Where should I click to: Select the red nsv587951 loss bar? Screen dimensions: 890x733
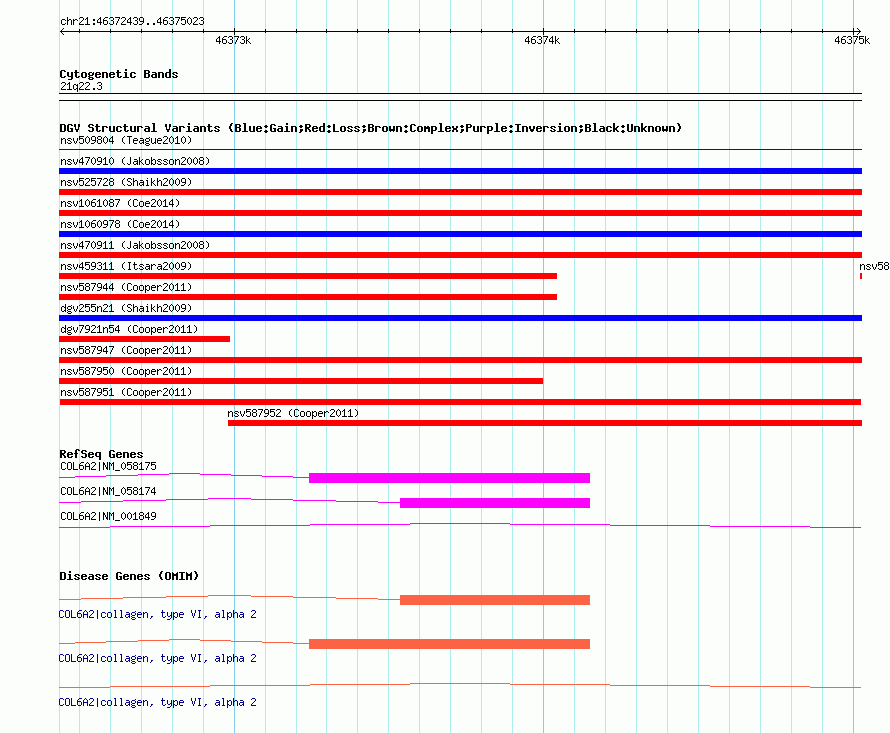(x=460, y=402)
